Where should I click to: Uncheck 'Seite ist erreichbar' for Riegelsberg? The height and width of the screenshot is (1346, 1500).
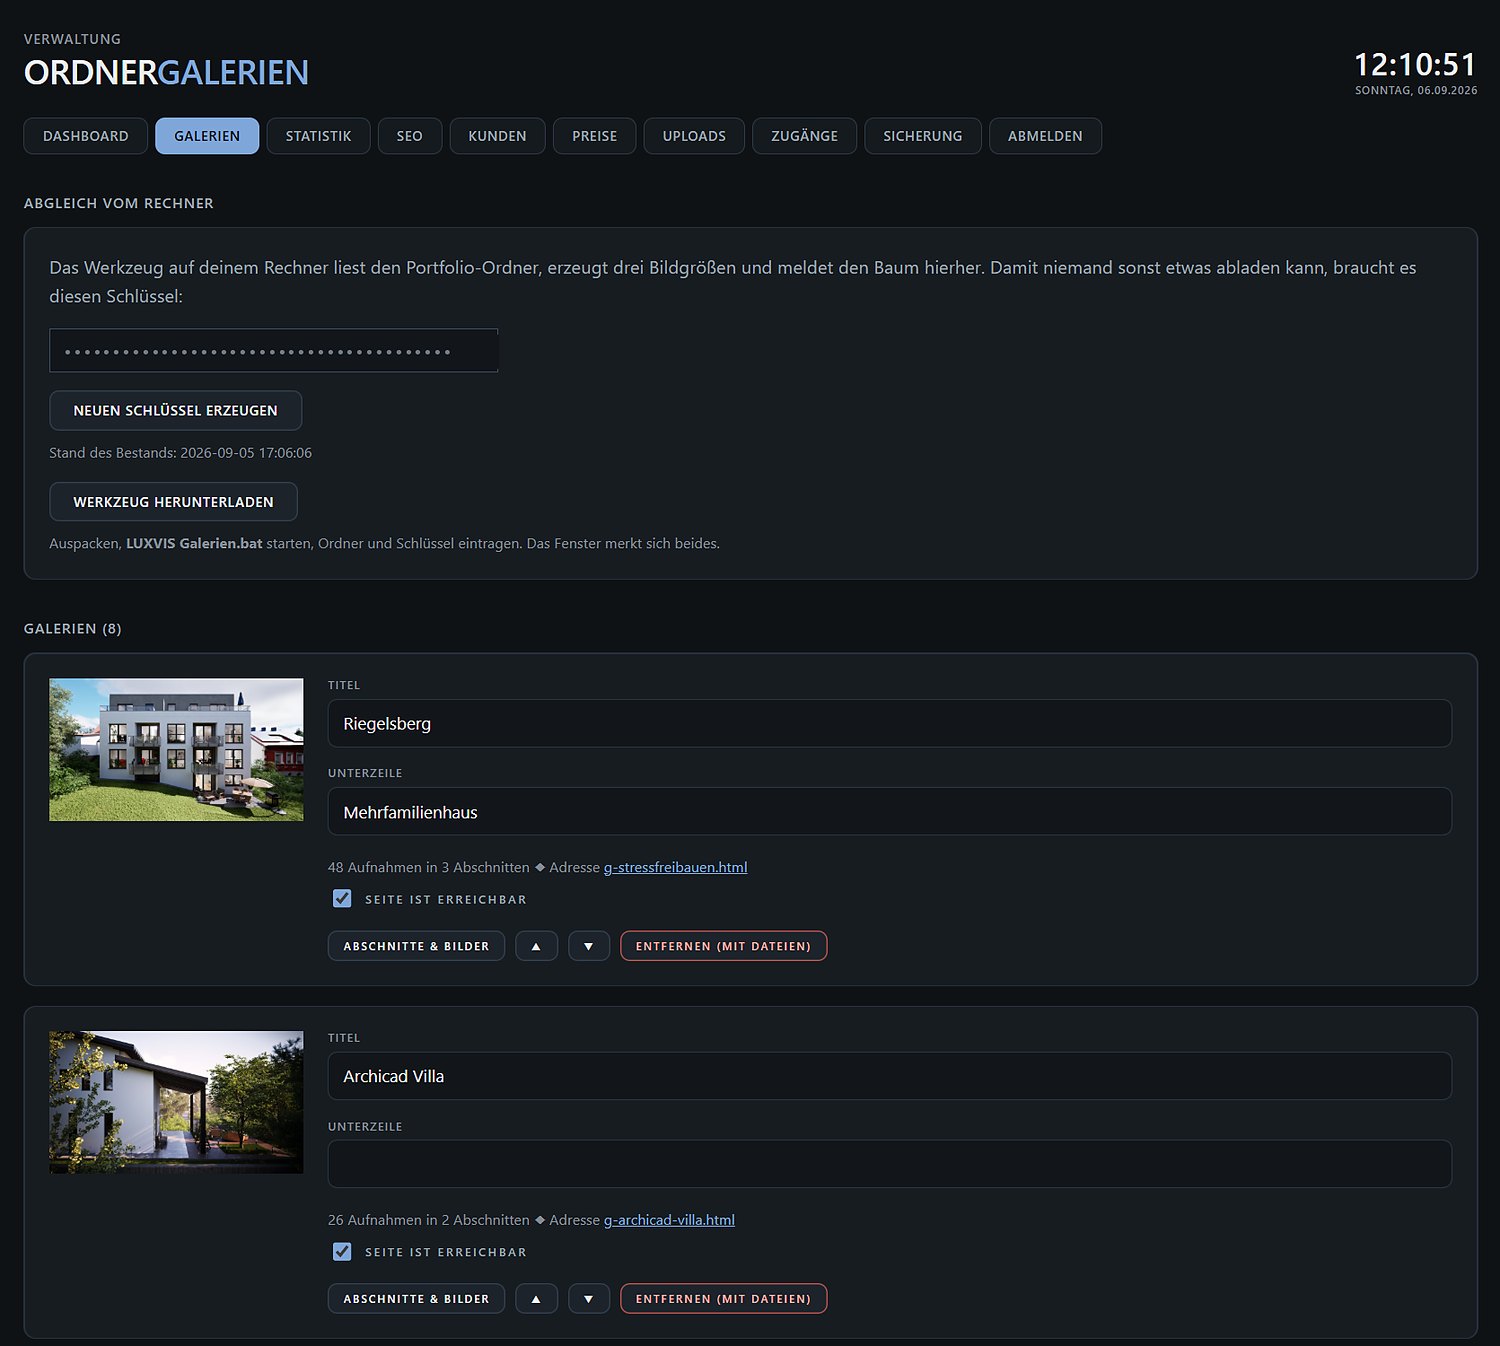[x=342, y=899]
